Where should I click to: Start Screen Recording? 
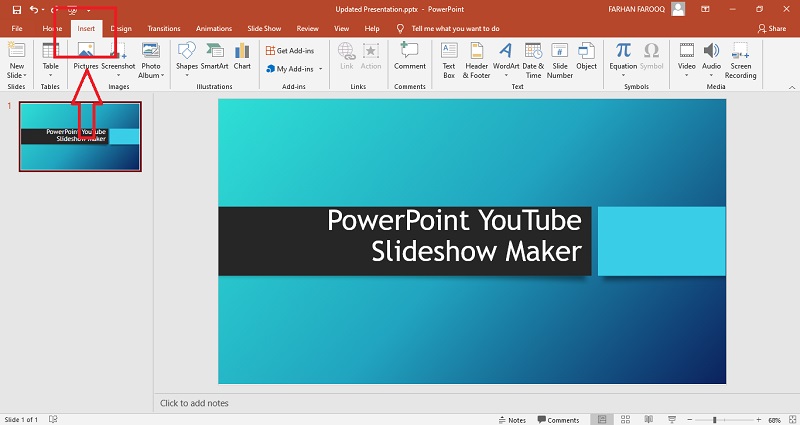point(740,60)
